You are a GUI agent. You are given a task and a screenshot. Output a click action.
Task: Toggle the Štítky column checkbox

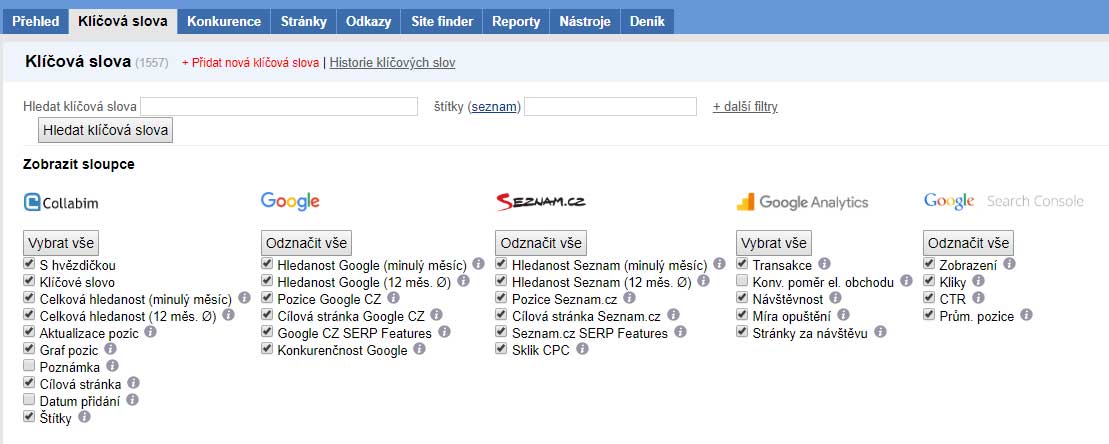click(29, 417)
